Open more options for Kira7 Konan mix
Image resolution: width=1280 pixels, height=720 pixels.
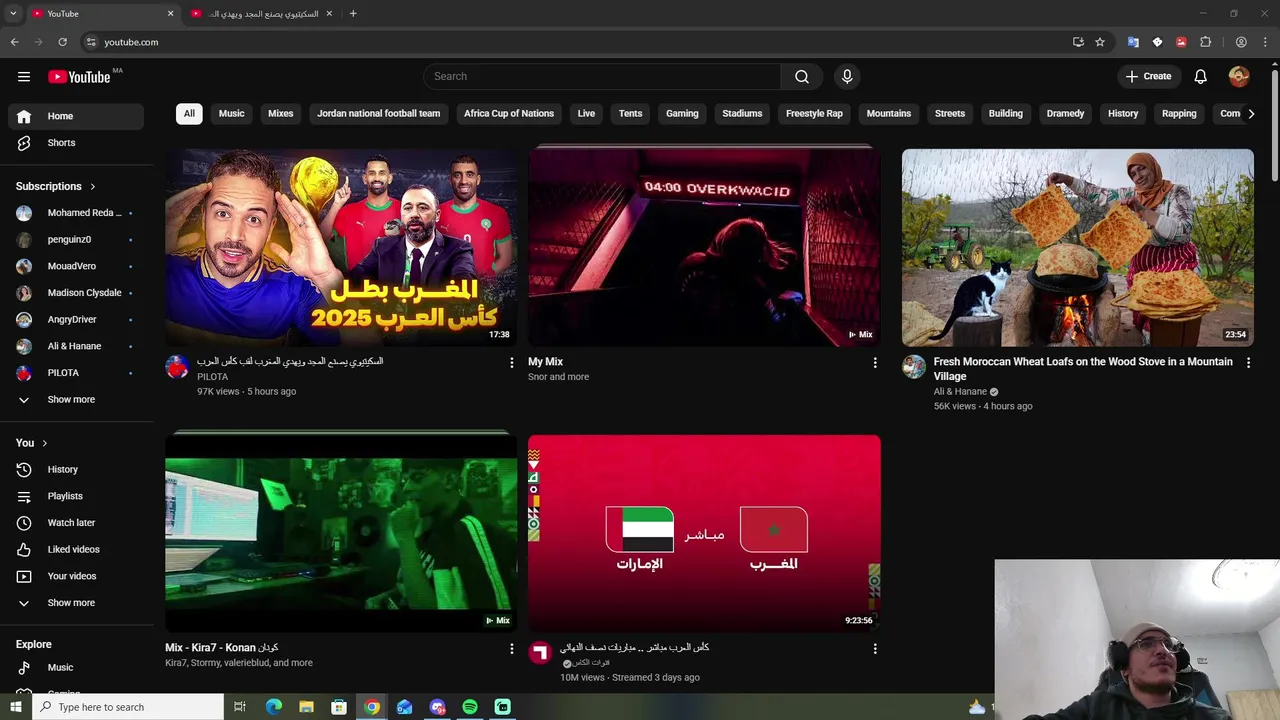coord(512,649)
